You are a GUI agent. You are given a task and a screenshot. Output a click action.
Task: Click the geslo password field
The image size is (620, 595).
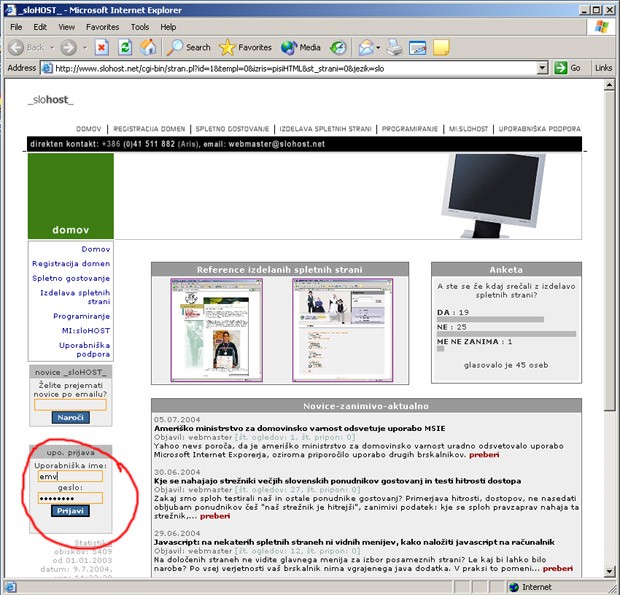70,498
